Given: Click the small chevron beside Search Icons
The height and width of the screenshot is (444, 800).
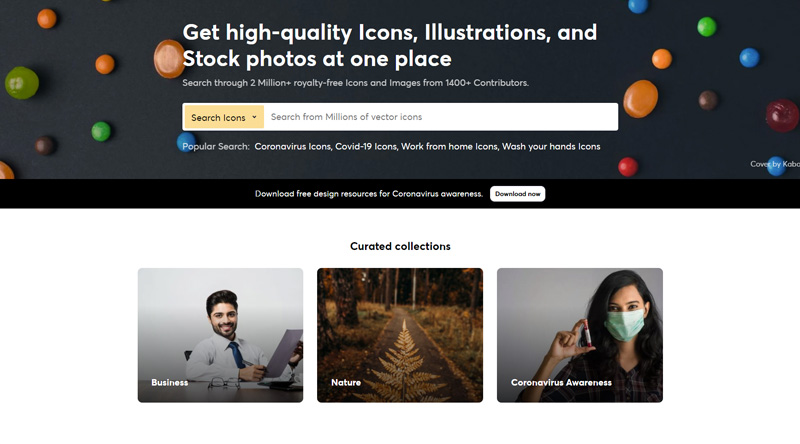Looking at the screenshot, I should [x=254, y=117].
